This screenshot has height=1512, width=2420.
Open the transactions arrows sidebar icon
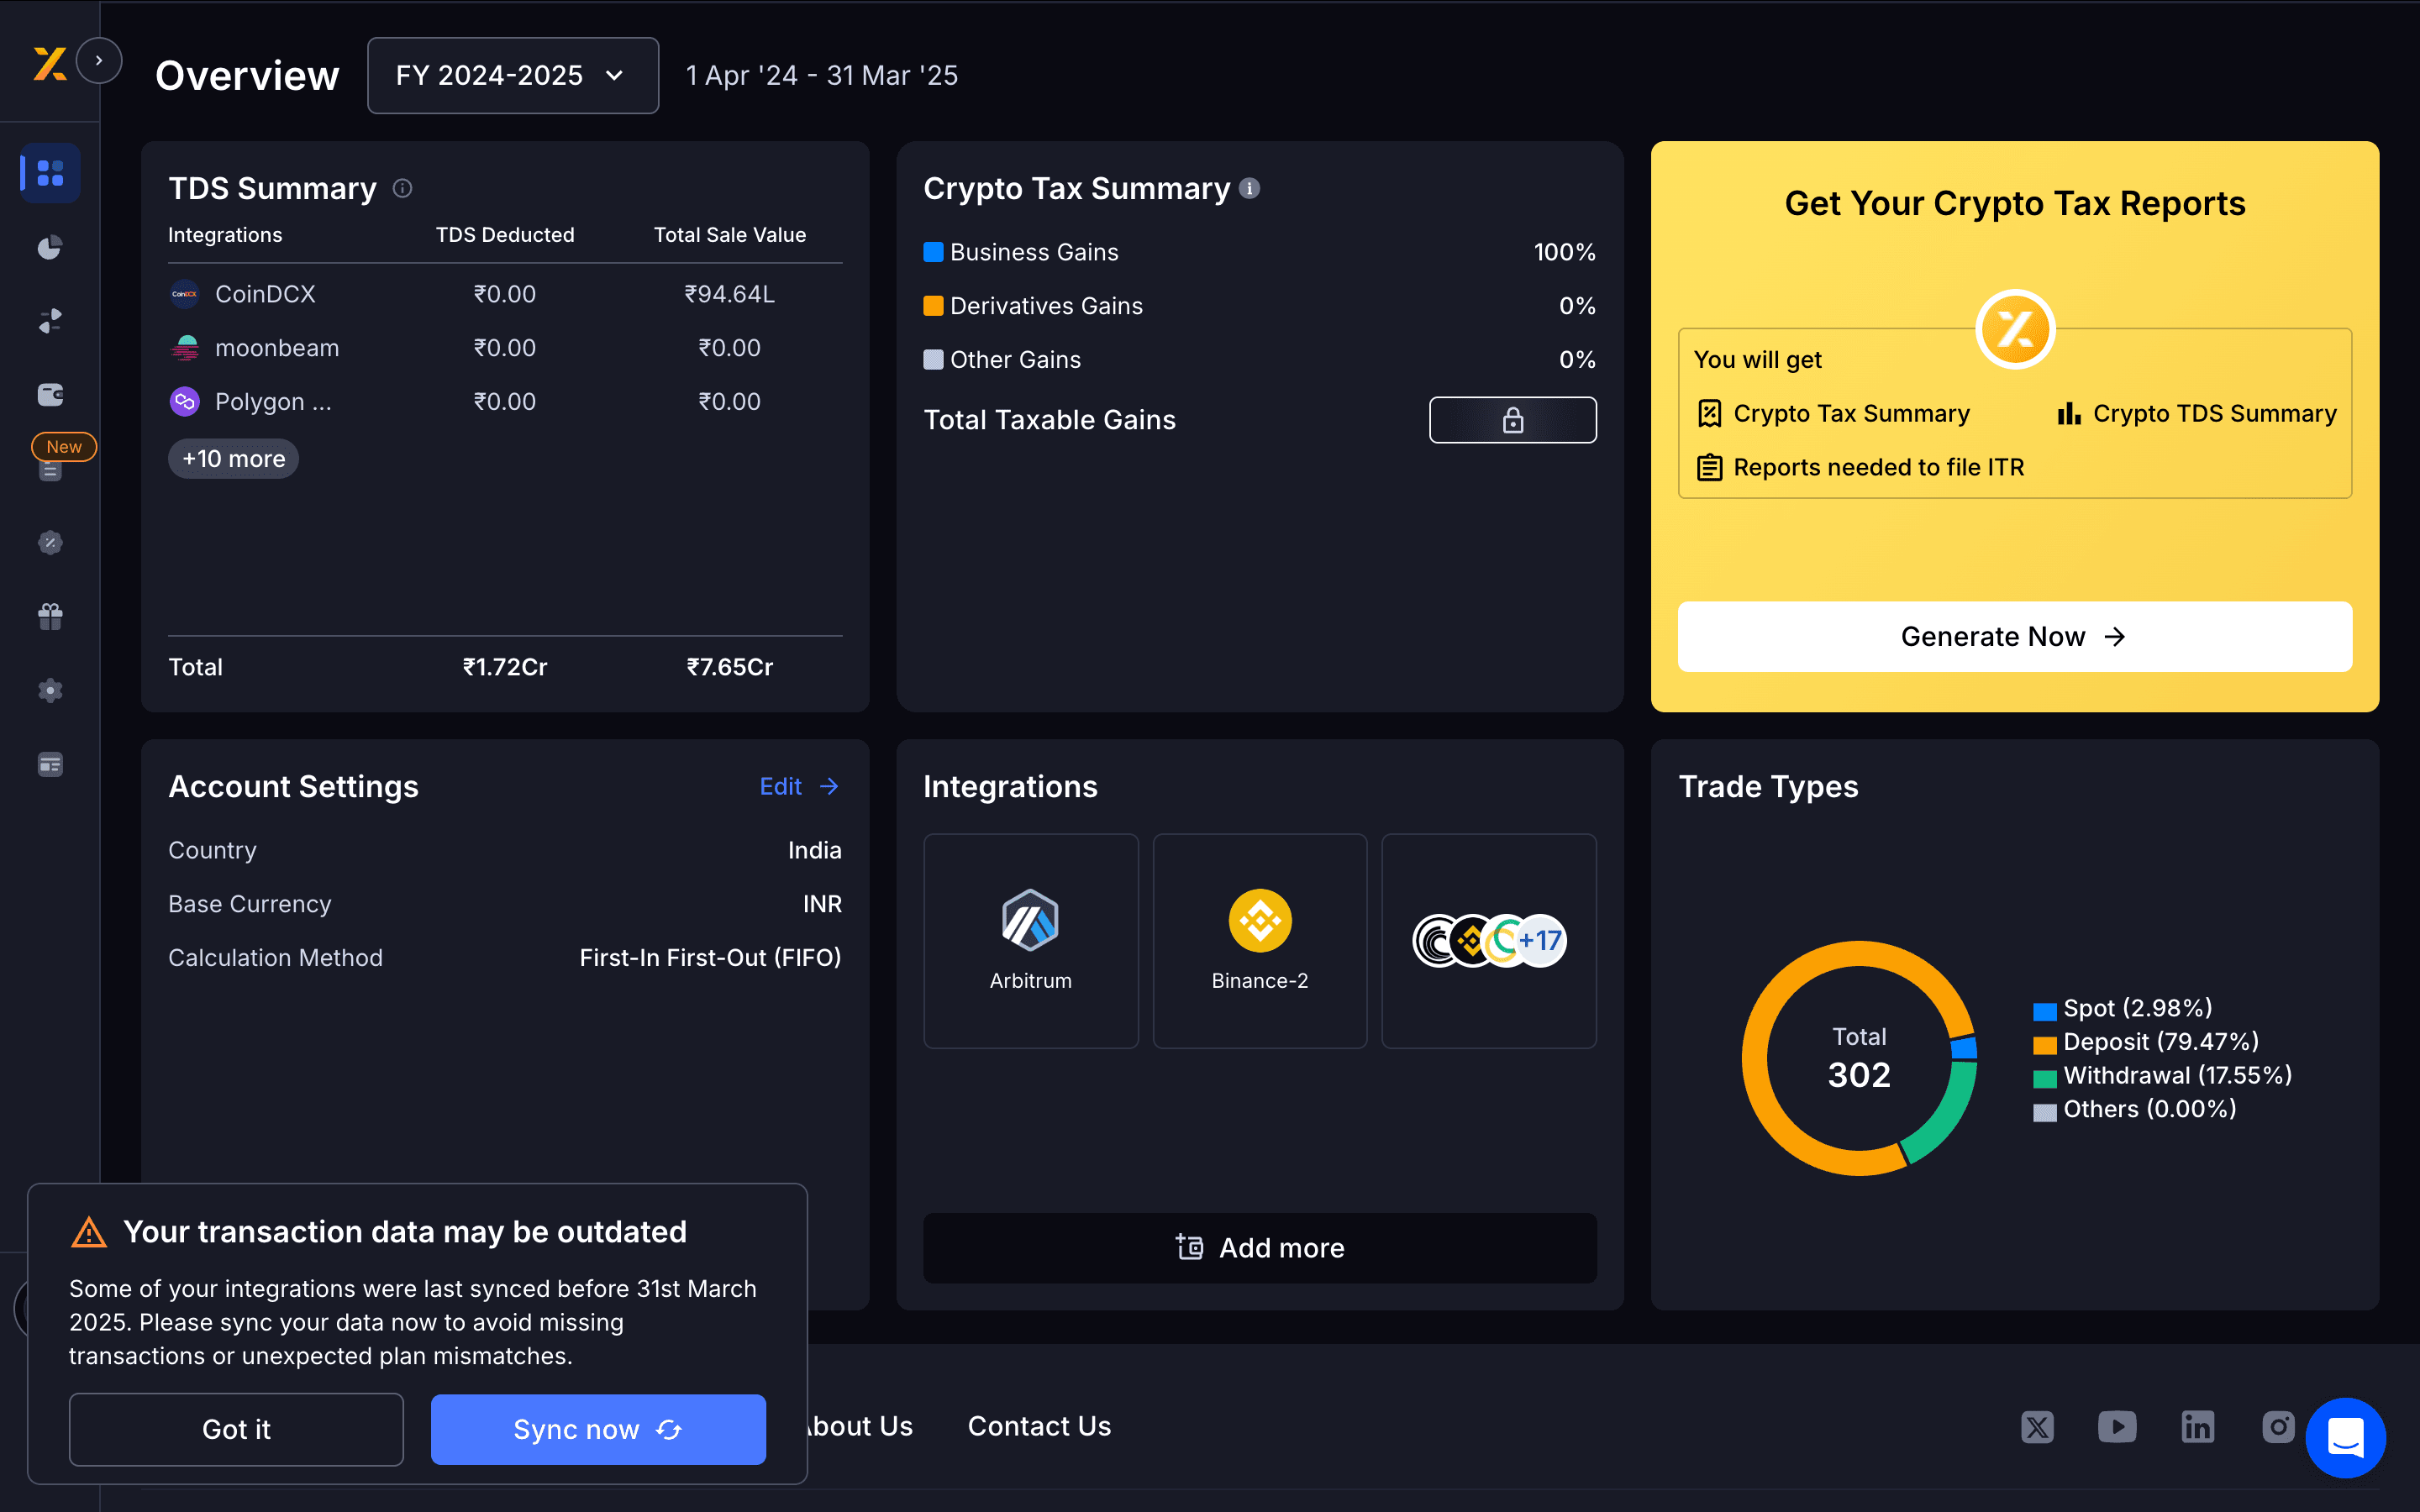(x=50, y=321)
